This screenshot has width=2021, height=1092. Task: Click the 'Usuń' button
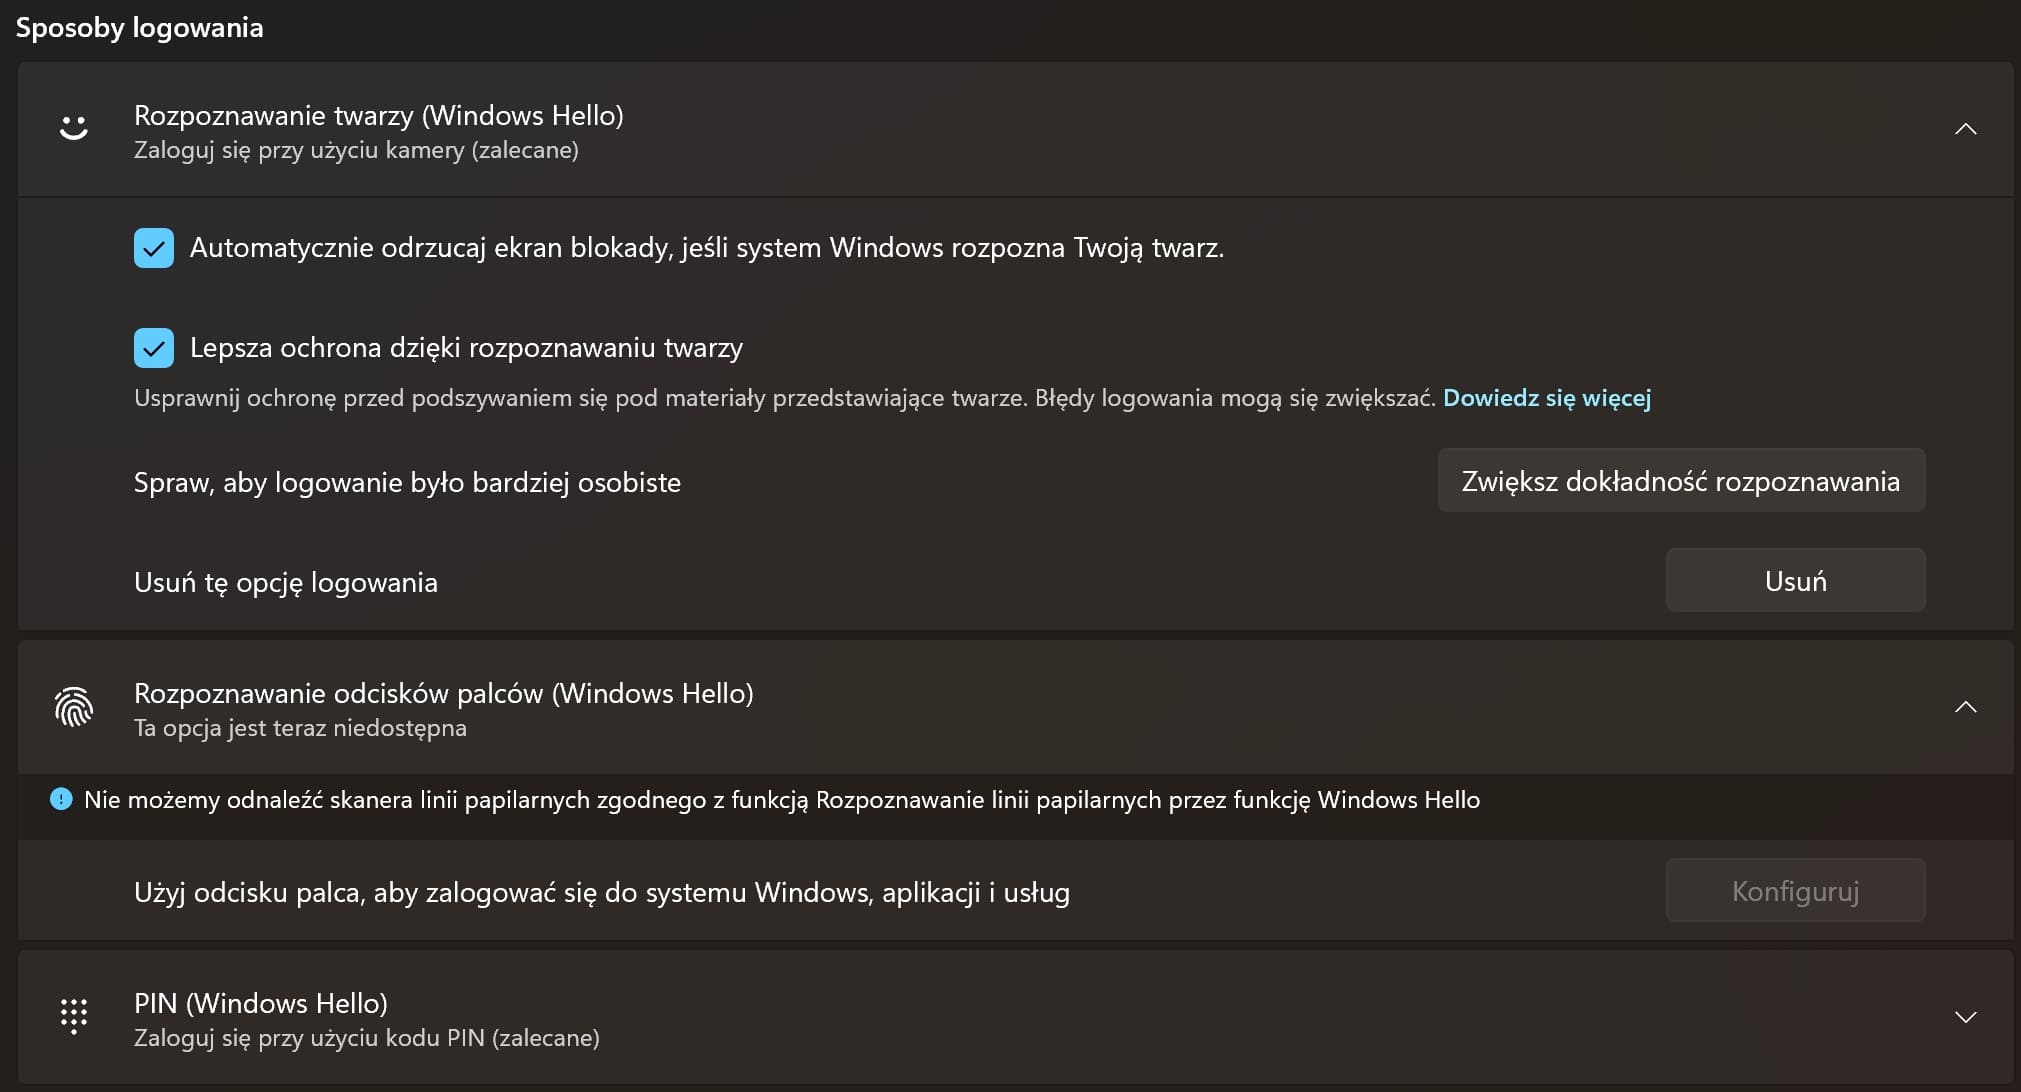(1795, 581)
